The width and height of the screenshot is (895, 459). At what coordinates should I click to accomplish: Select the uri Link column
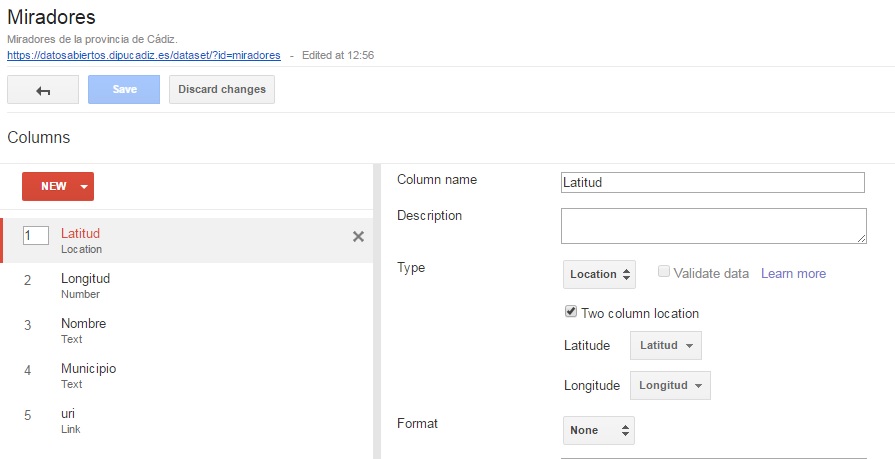point(187,421)
